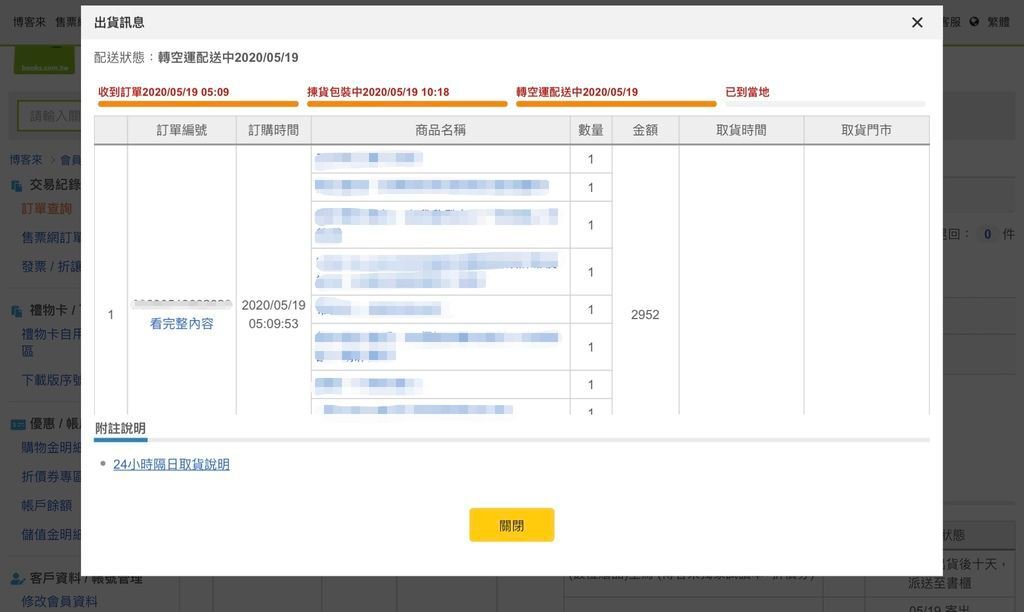Click 博客來 link in background top bar
The width and height of the screenshot is (1024, 612).
click(x=29, y=22)
